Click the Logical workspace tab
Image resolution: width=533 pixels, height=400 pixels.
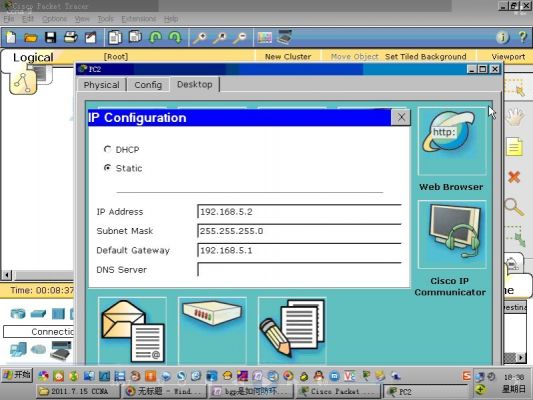(33, 57)
